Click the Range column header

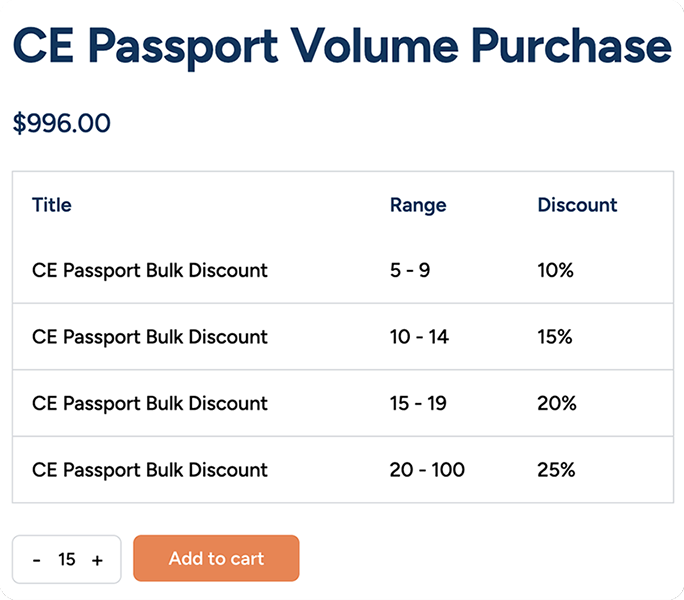(x=418, y=205)
